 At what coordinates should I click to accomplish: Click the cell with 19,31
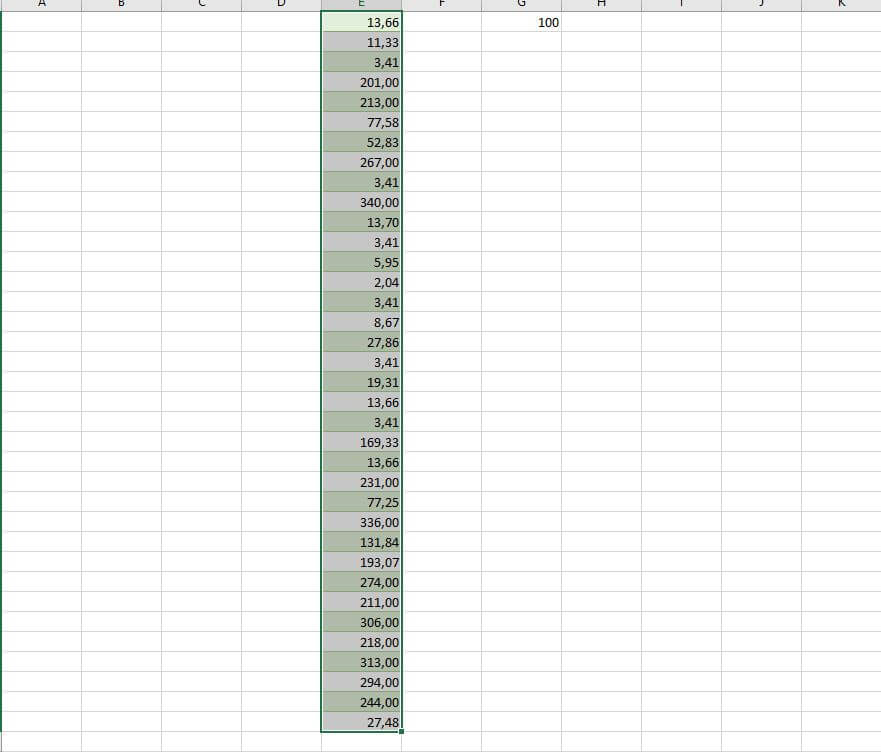tap(361, 382)
